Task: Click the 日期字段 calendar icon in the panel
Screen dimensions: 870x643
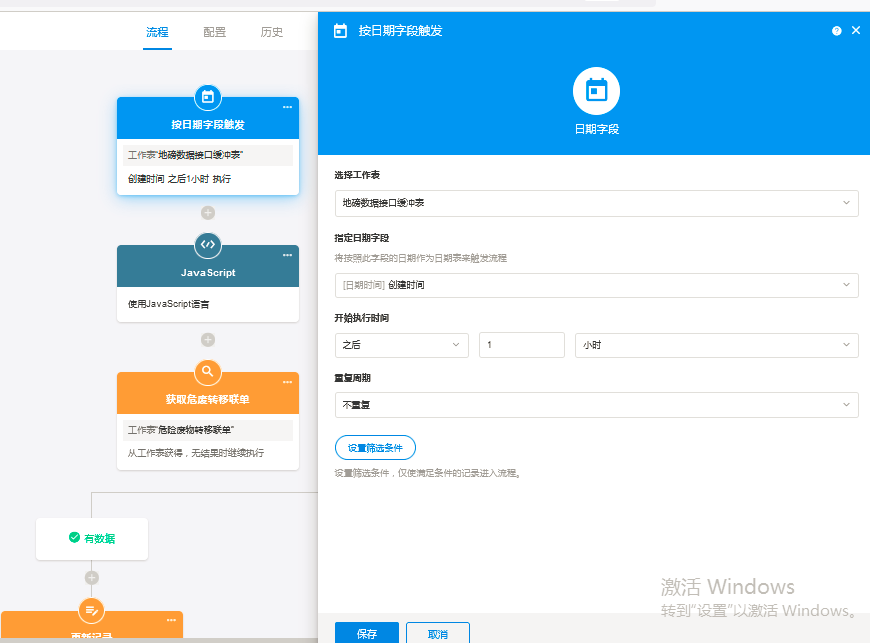Action: tap(596, 88)
